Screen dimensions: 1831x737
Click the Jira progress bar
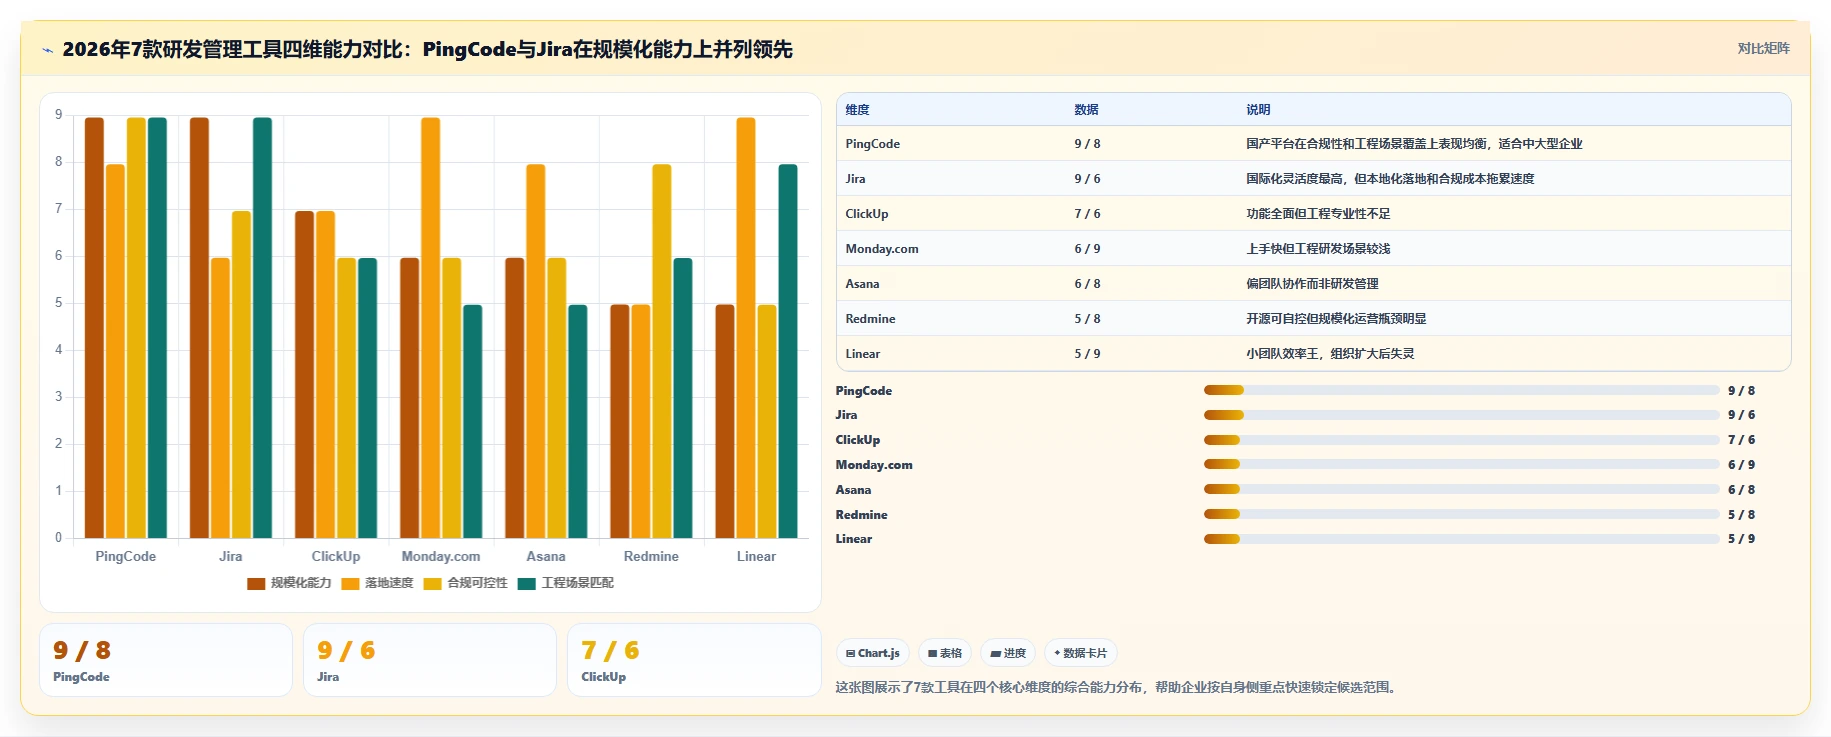pyautogui.click(x=1461, y=415)
